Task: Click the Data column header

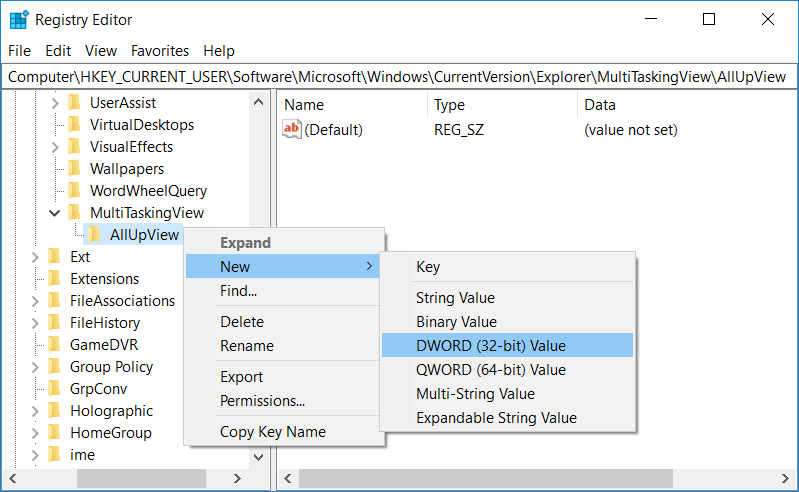Action: click(600, 105)
